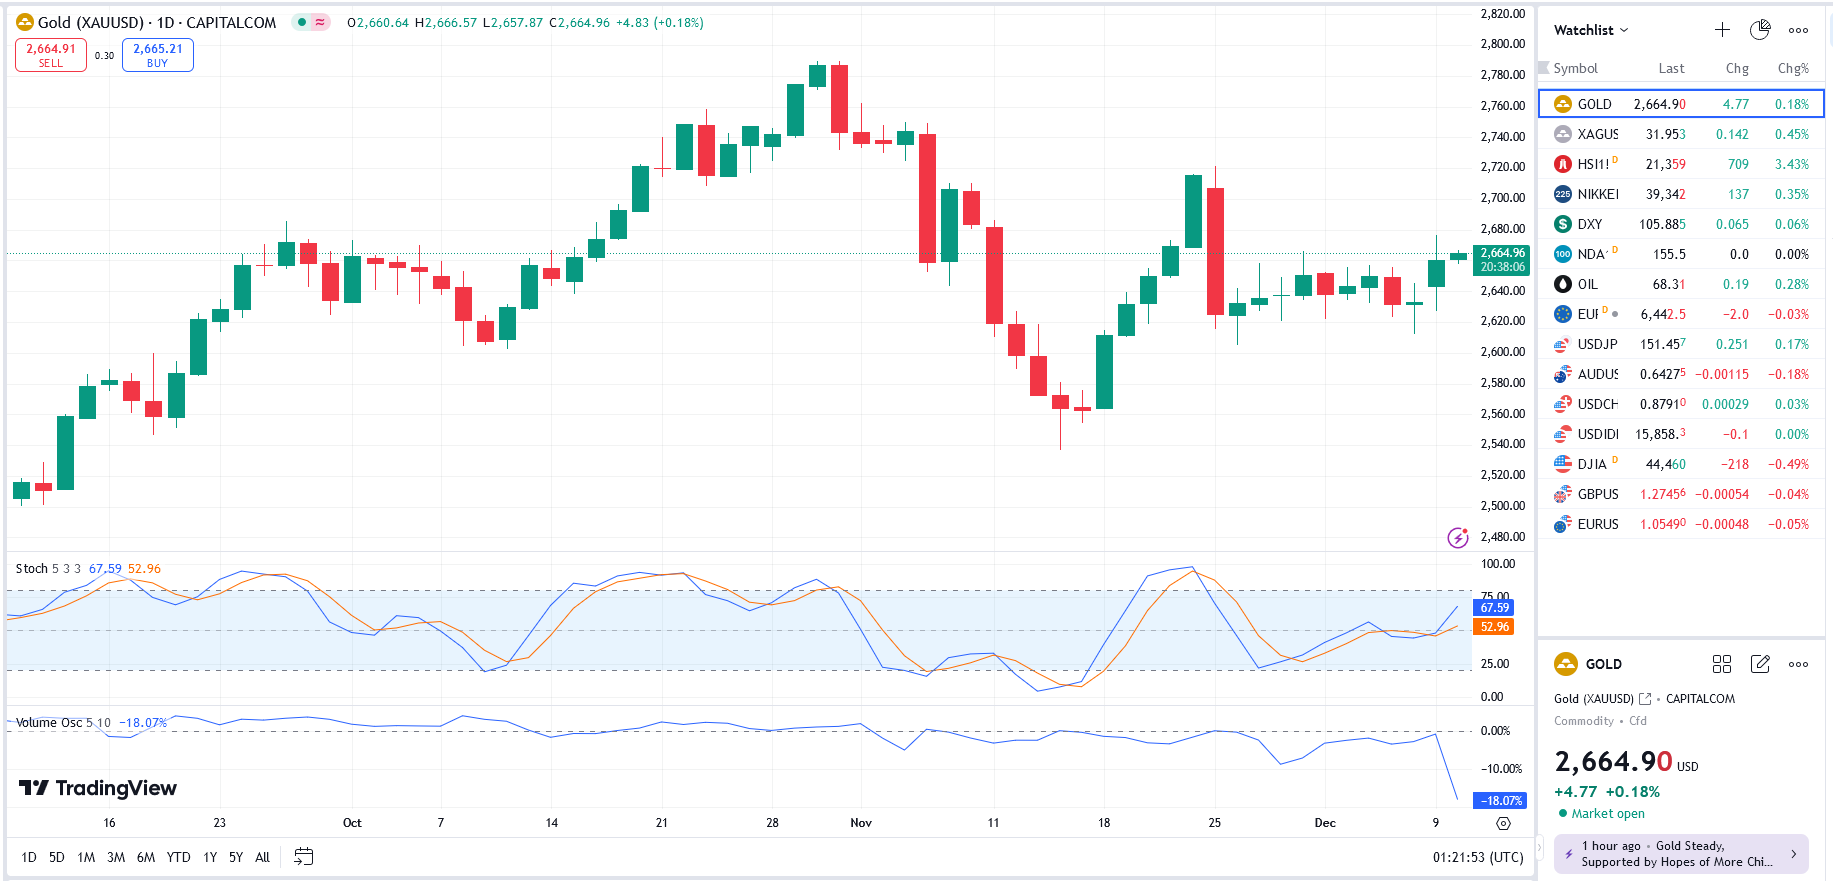Viewport: 1833px width, 881px height.
Task: Click the red SELL price button
Action: (51, 55)
